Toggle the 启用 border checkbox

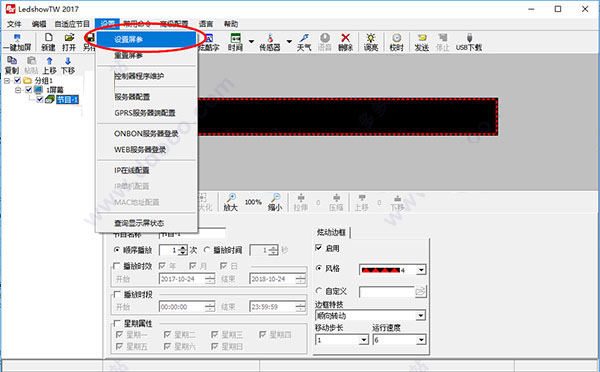pos(318,248)
